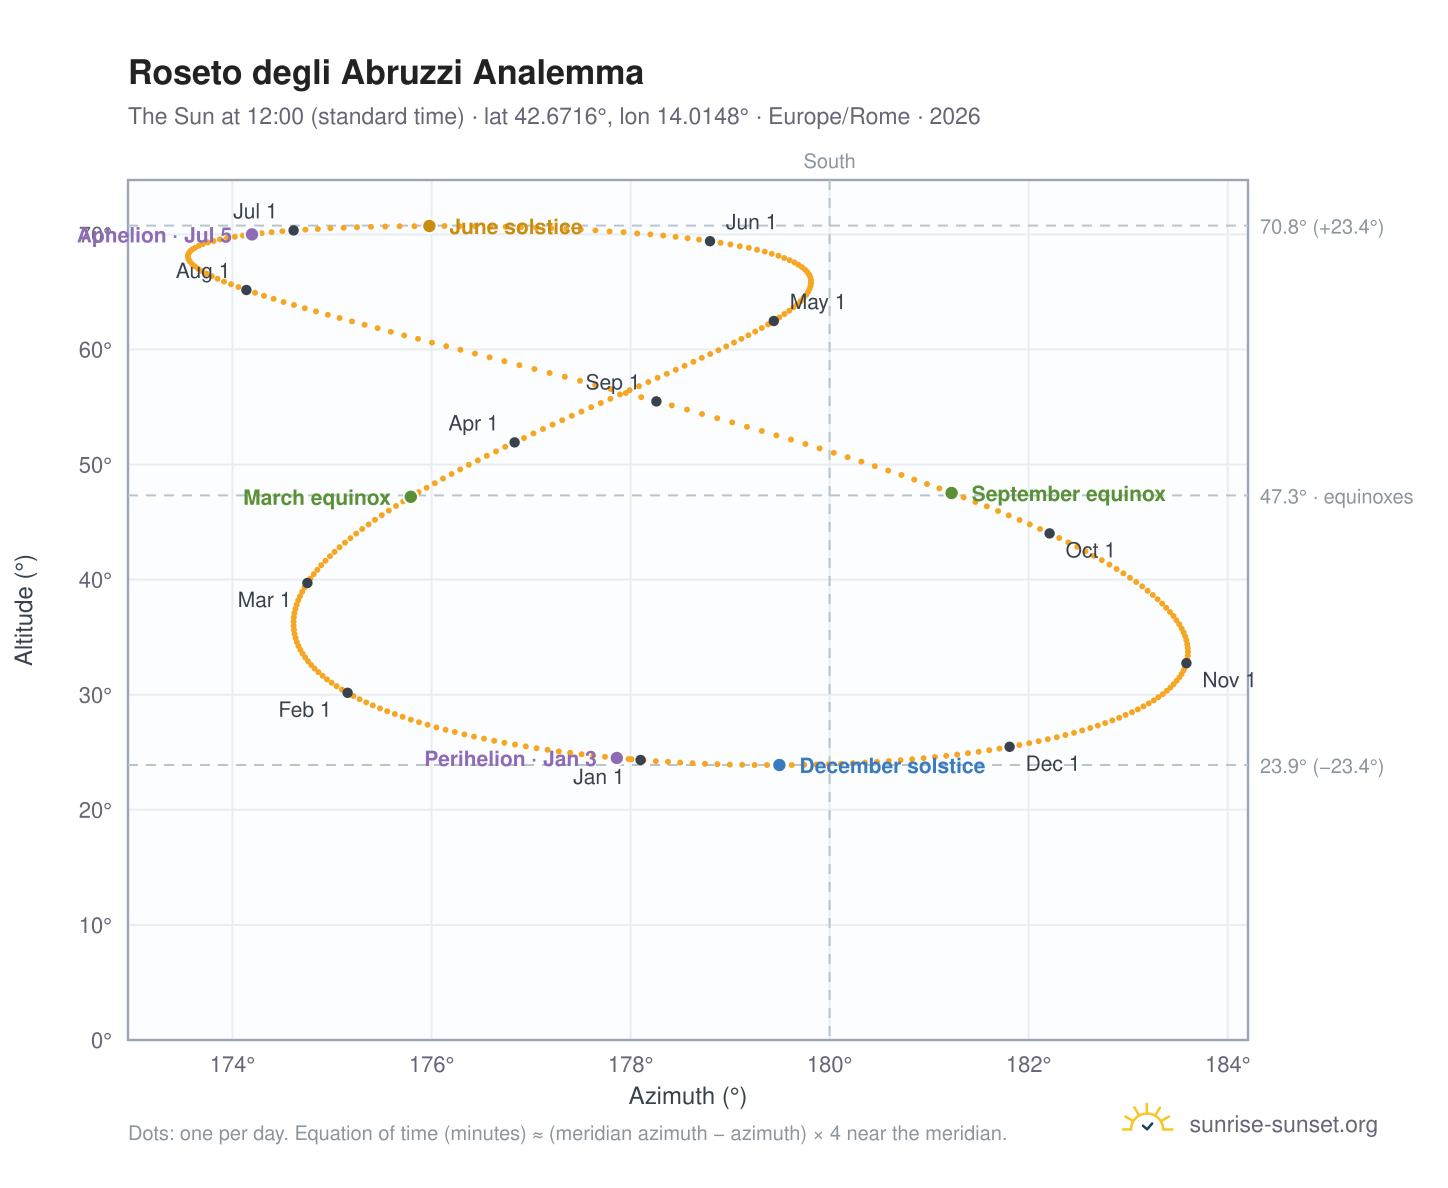
Task: Click the 'Dots: one per day' footnote
Action: [x=567, y=1134]
